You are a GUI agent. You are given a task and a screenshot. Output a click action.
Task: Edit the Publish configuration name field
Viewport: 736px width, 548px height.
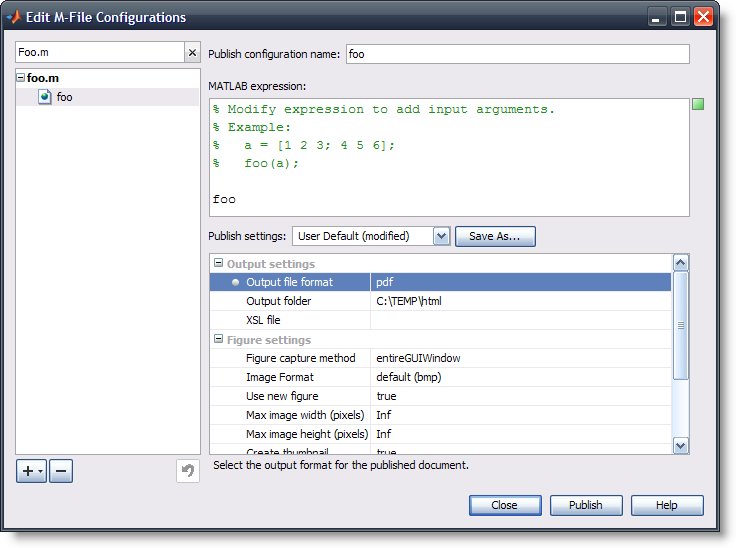pos(517,54)
